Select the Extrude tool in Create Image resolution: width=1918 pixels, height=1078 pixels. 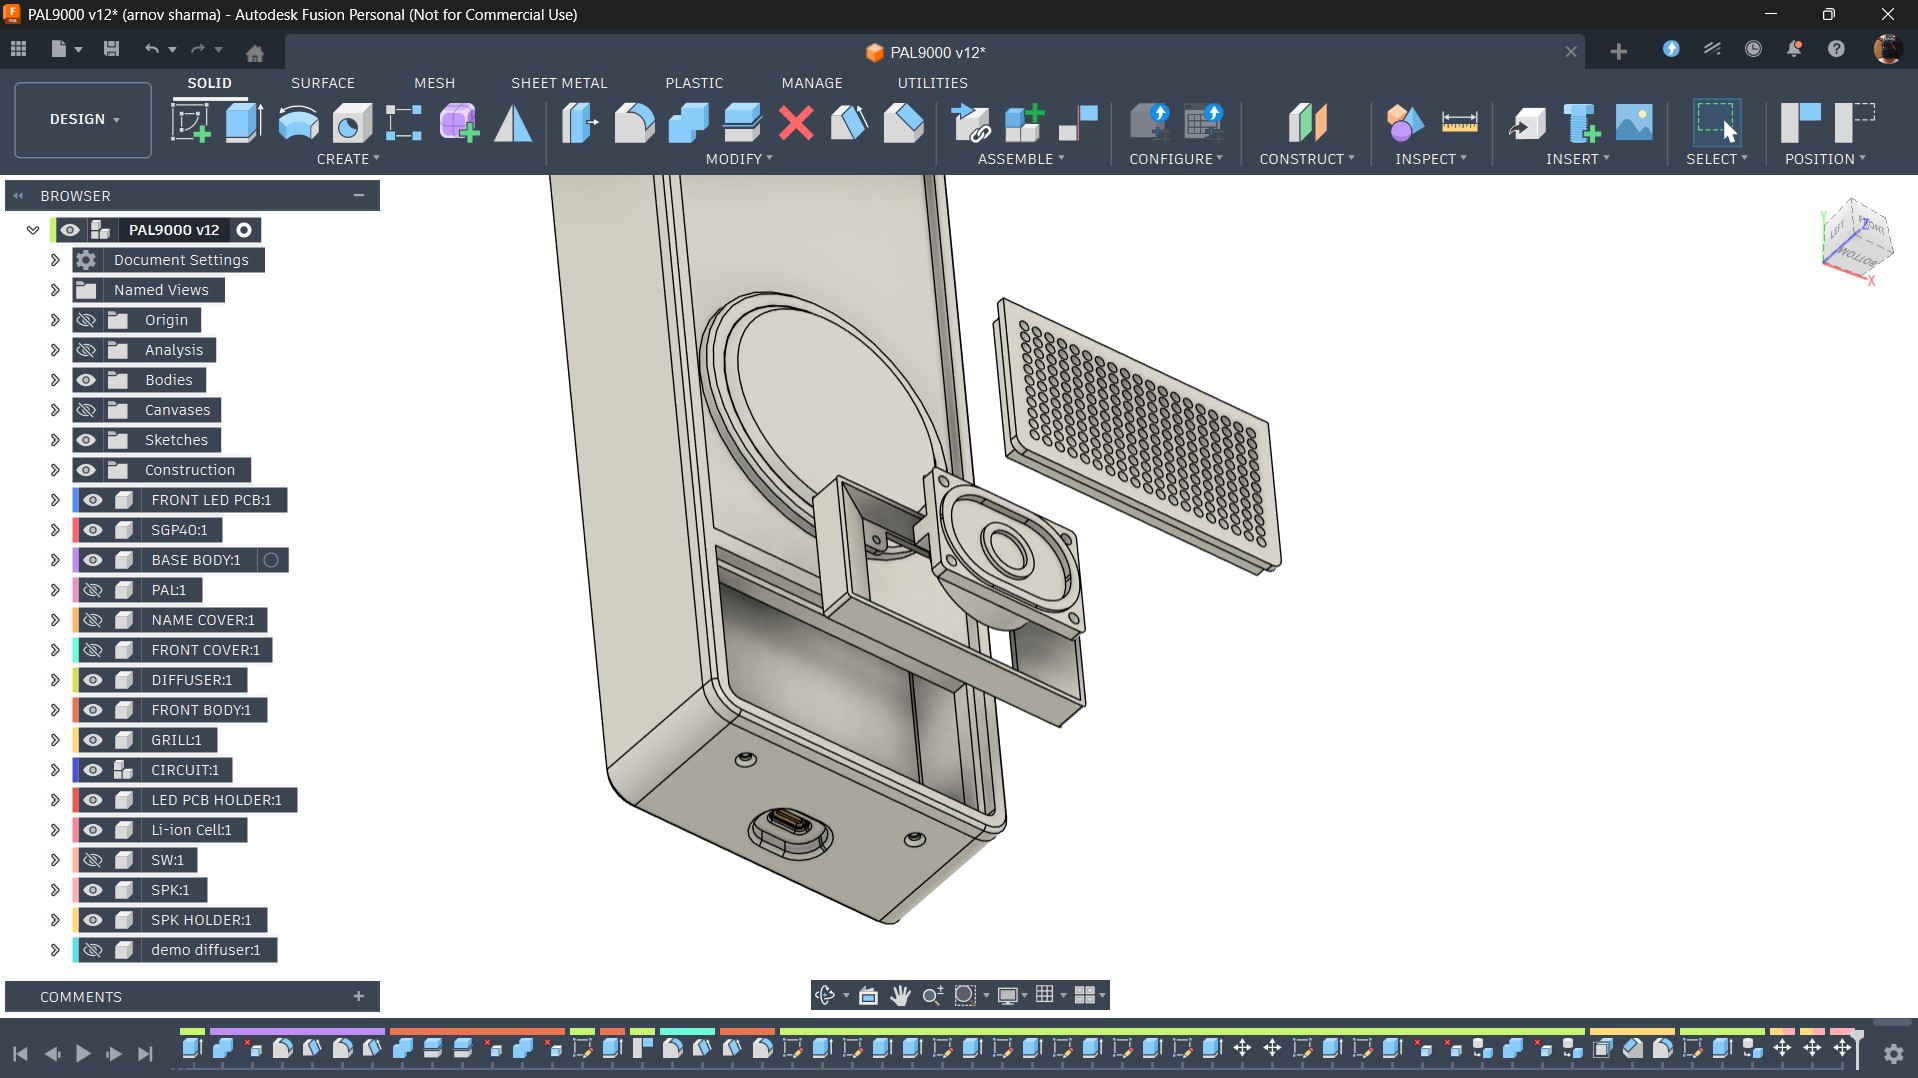tap(244, 123)
